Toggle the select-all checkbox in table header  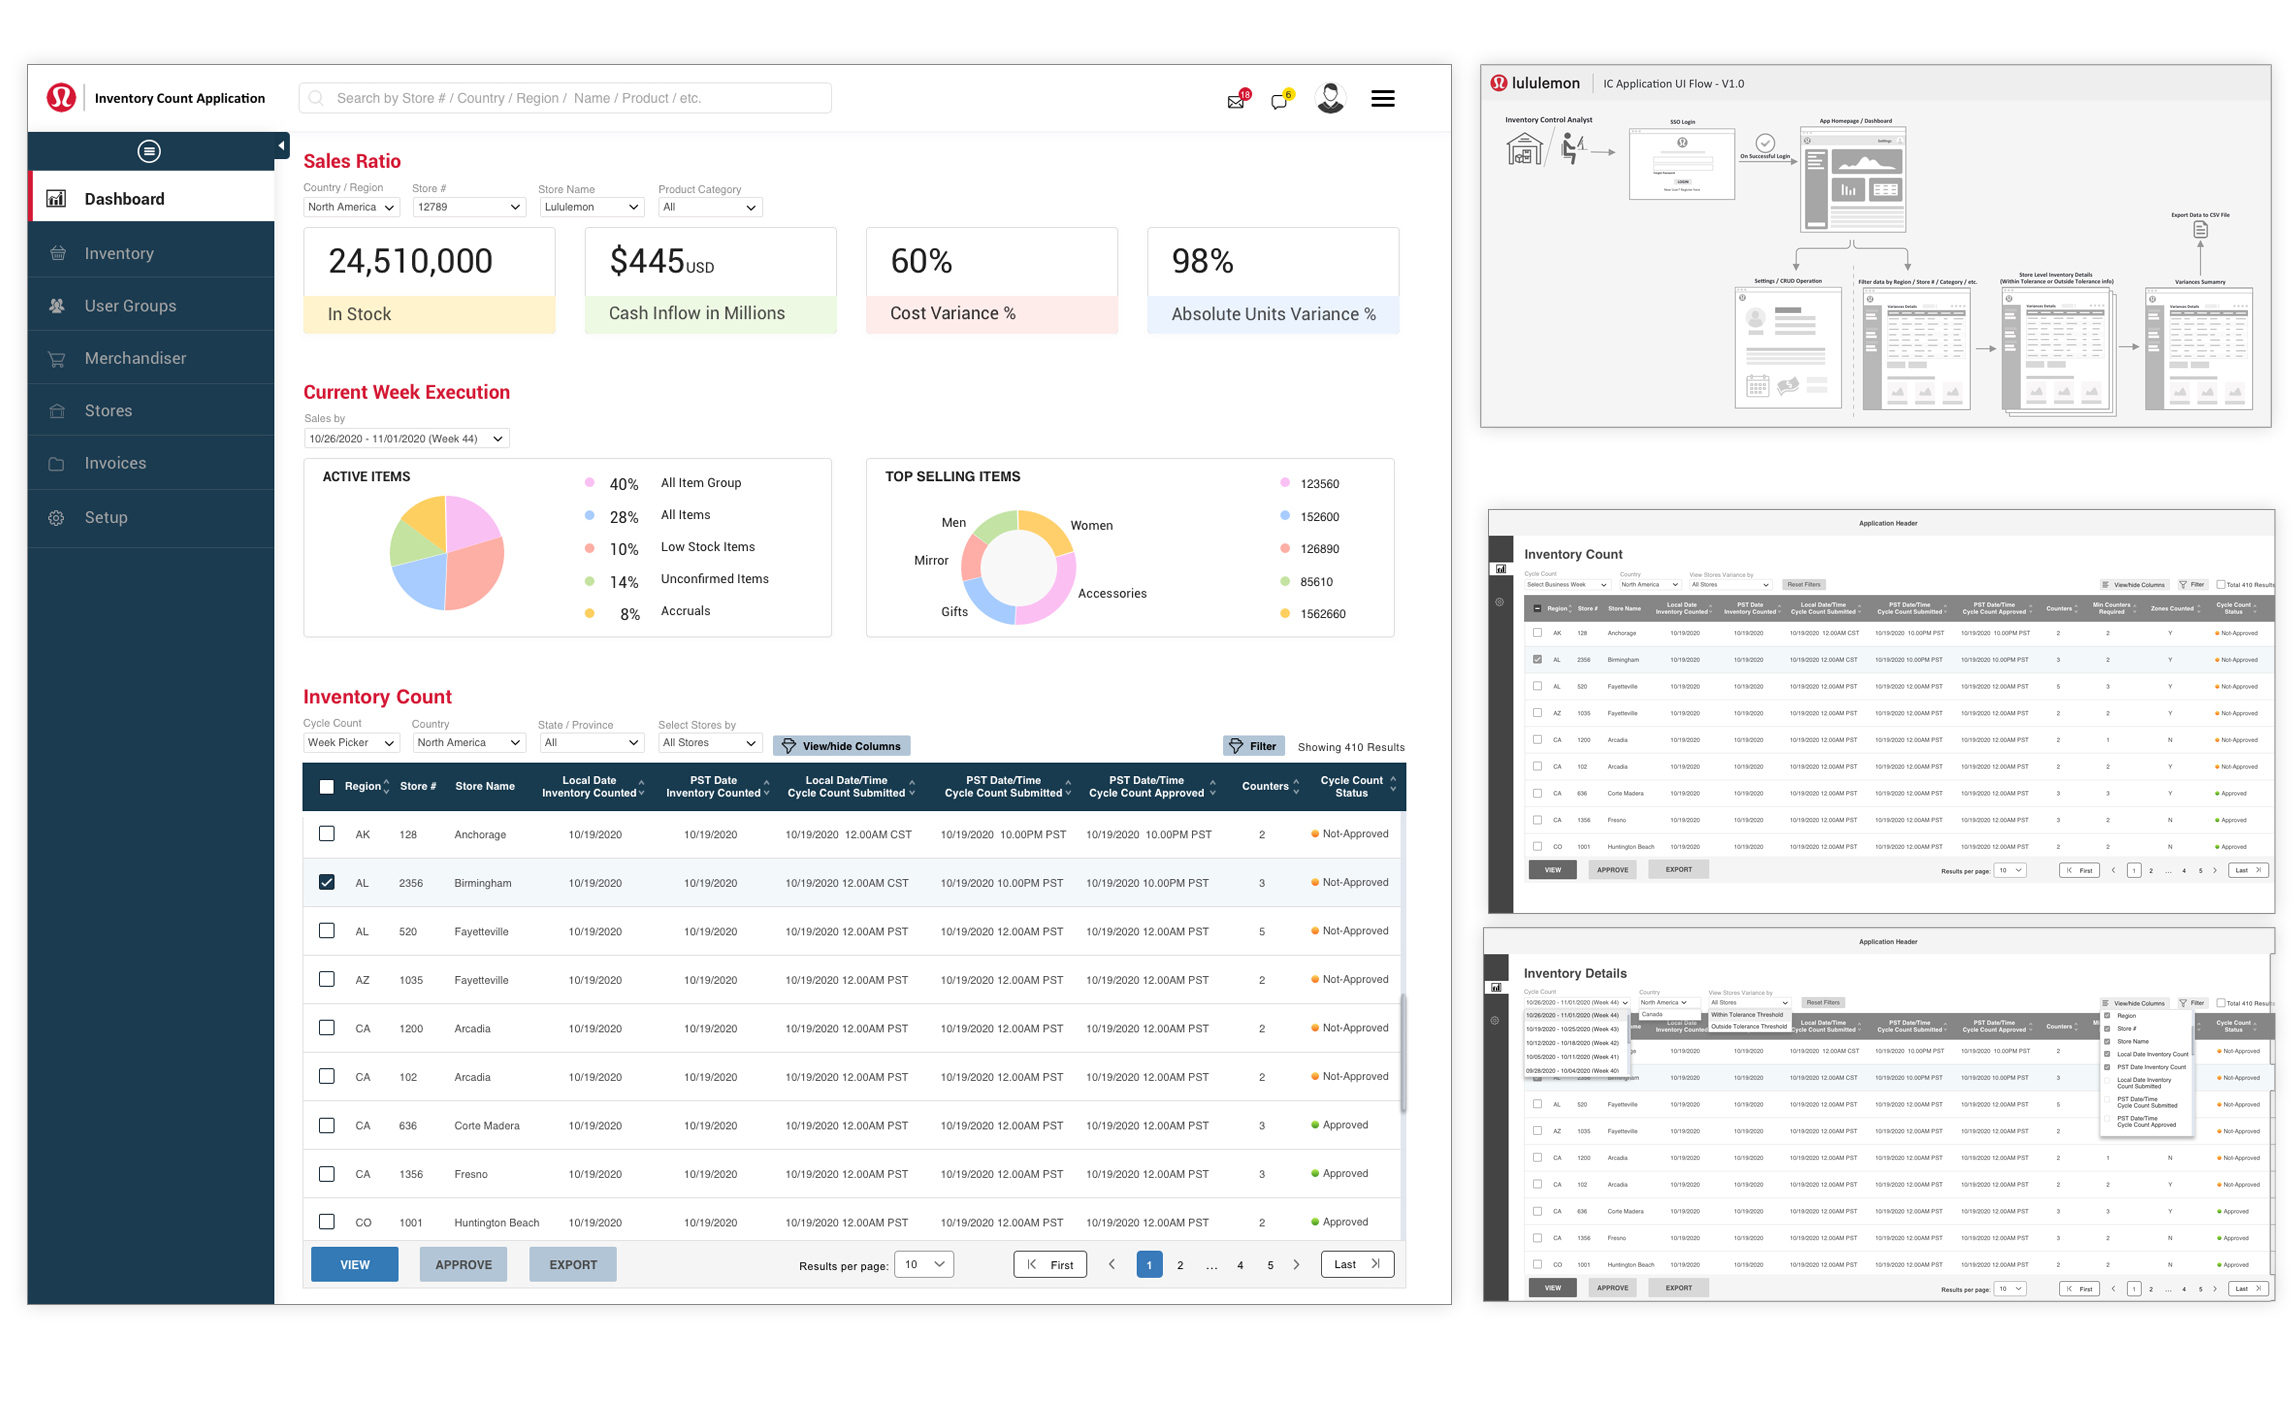click(x=327, y=787)
